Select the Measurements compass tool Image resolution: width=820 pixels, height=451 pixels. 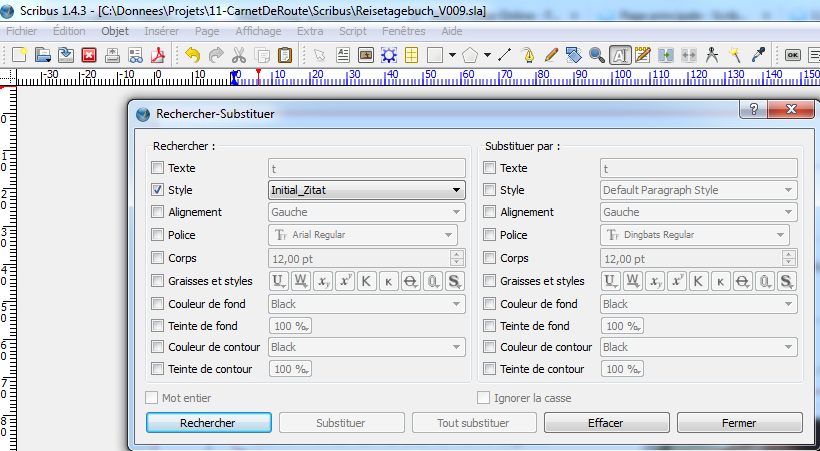(712, 55)
